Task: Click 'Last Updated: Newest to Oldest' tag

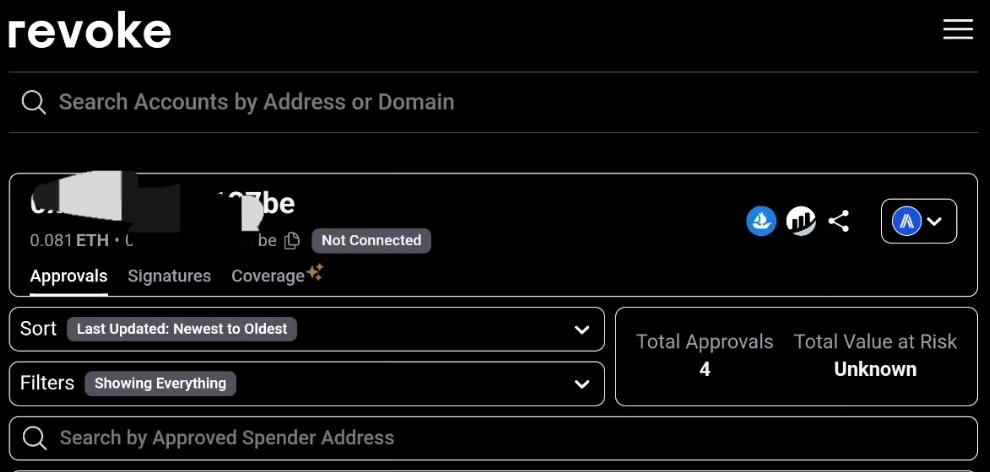Action: (x=182, y=329)
